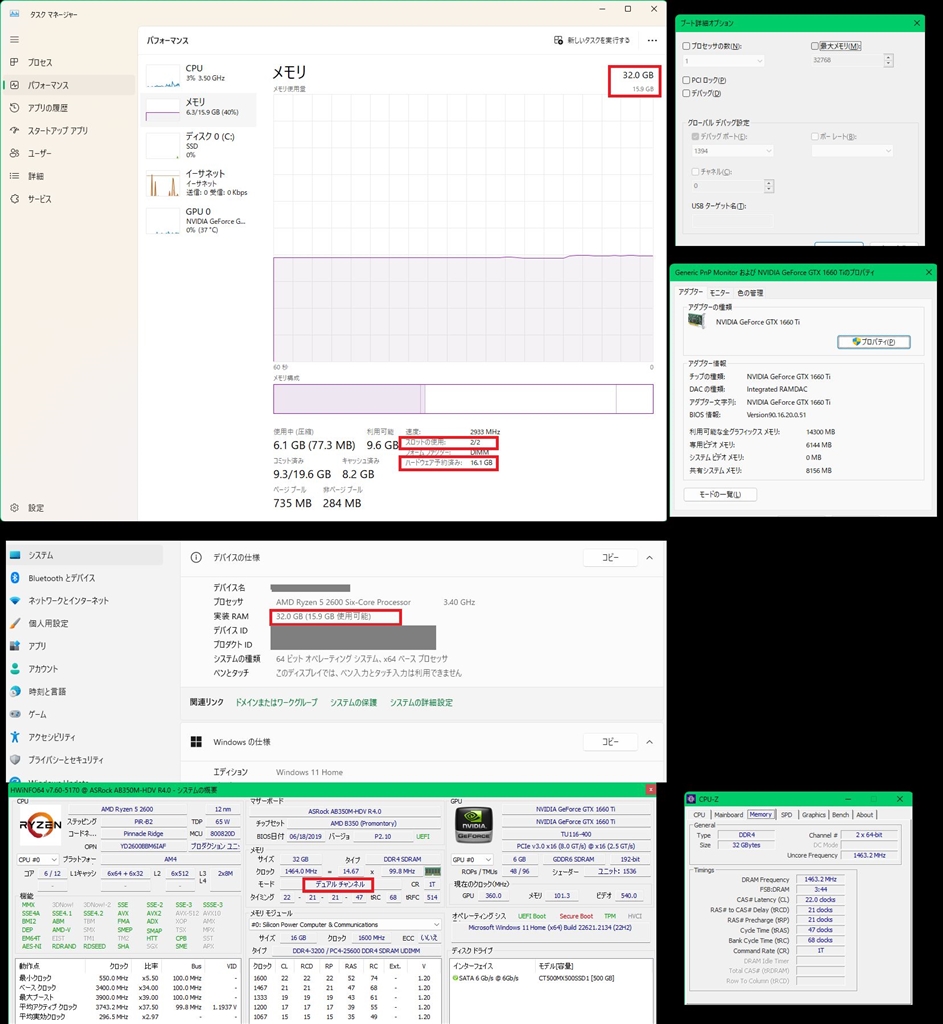Toggle デバッグ checkbox in boot options
The width and height of the screenshot is (943, 1024).
click(x=686, y=93)
